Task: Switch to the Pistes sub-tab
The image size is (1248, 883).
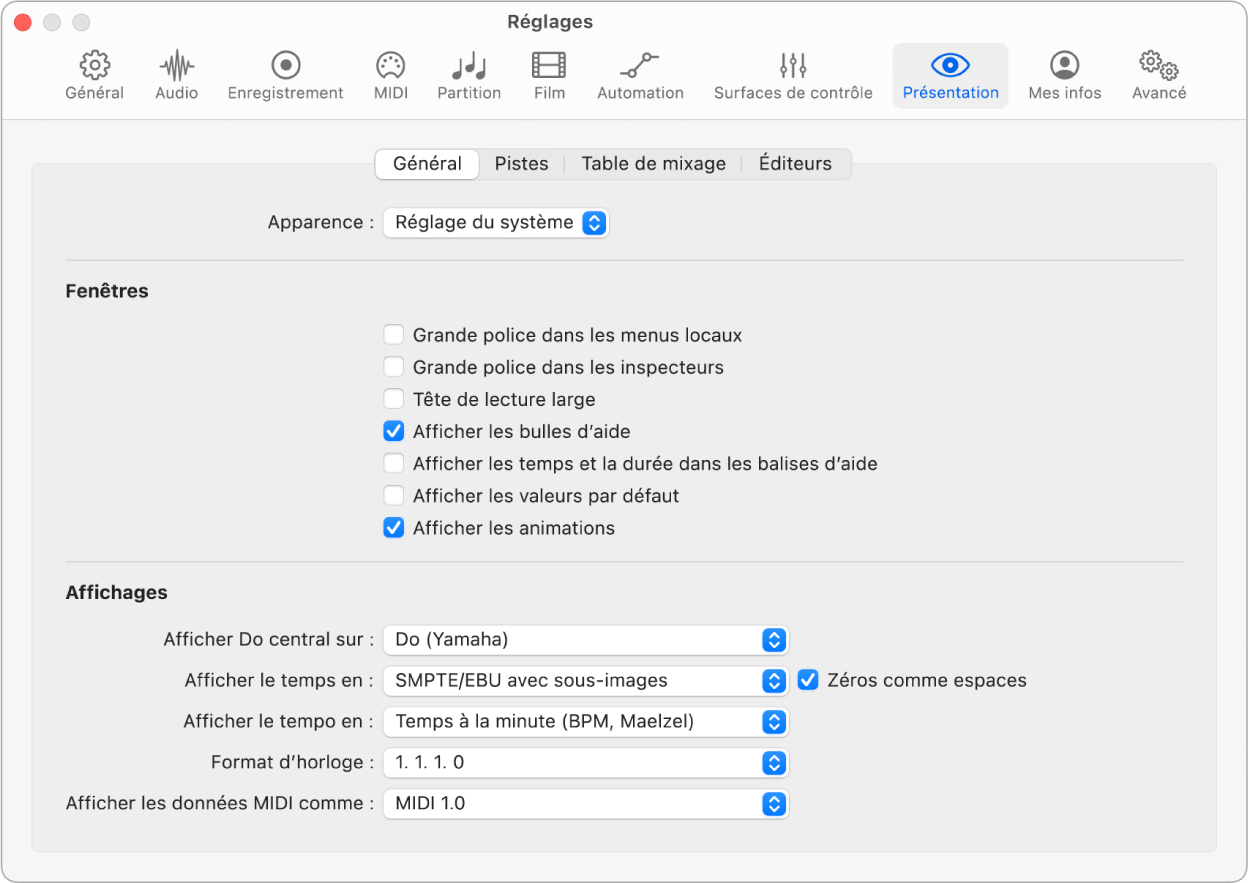Action: click(521, 164)
